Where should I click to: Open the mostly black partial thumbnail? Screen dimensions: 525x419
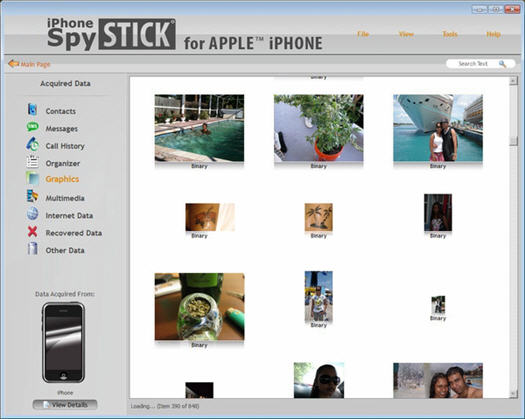[x=199, y=390]
